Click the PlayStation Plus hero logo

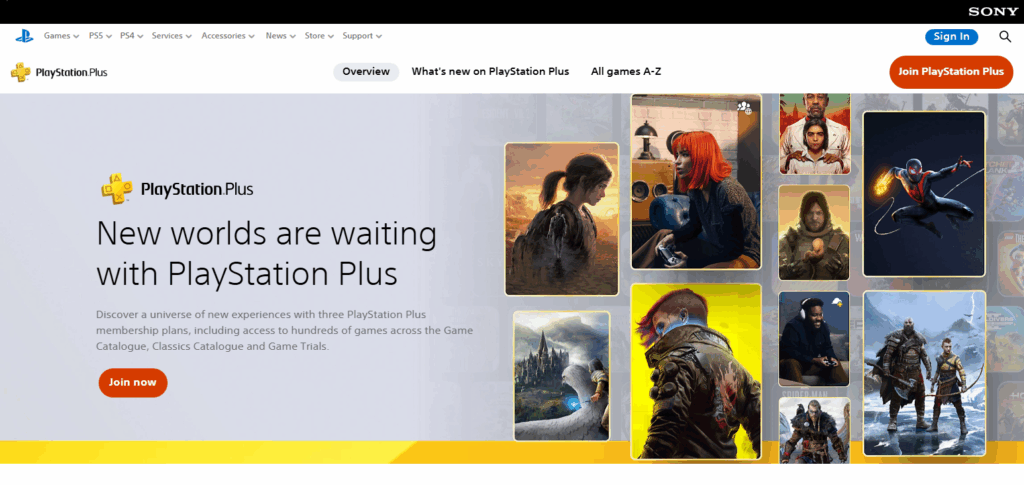[x=177, y=189]
